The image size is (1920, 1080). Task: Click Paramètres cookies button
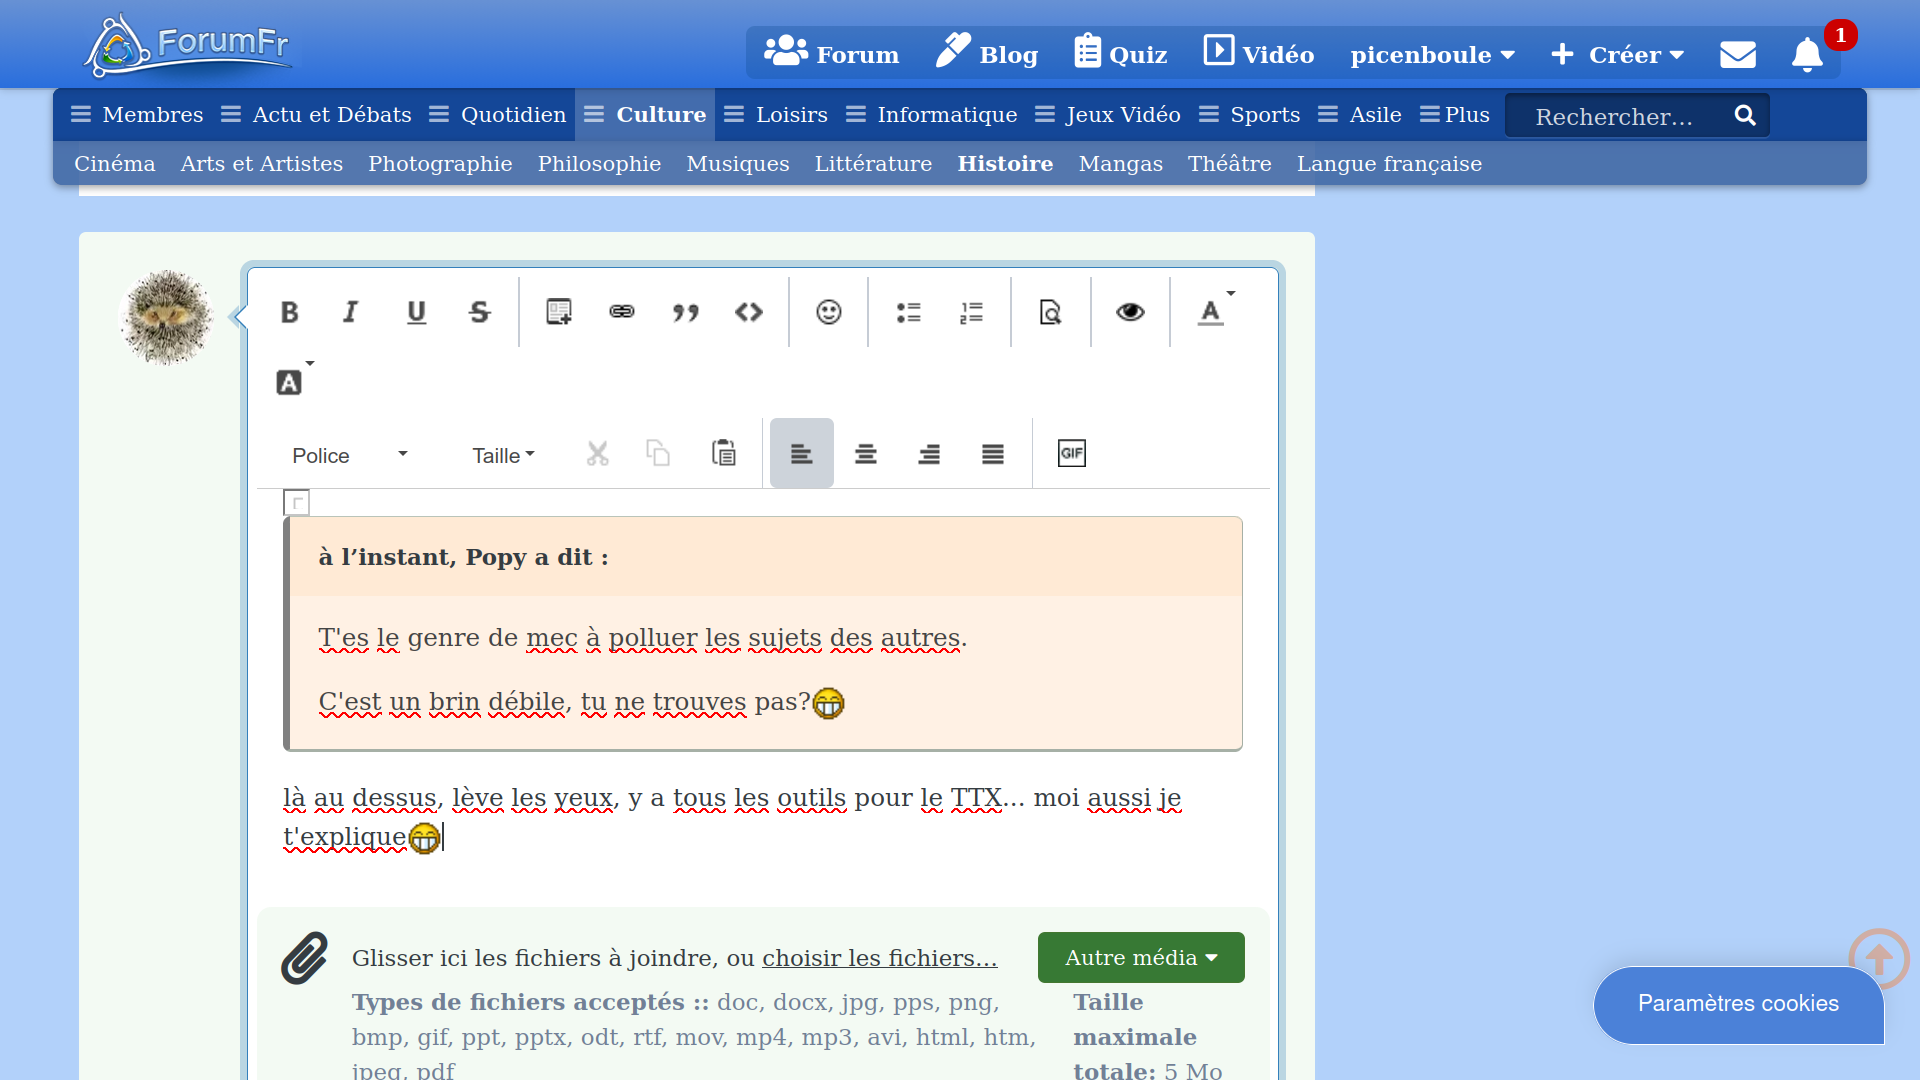(x=1738, y=1004)
